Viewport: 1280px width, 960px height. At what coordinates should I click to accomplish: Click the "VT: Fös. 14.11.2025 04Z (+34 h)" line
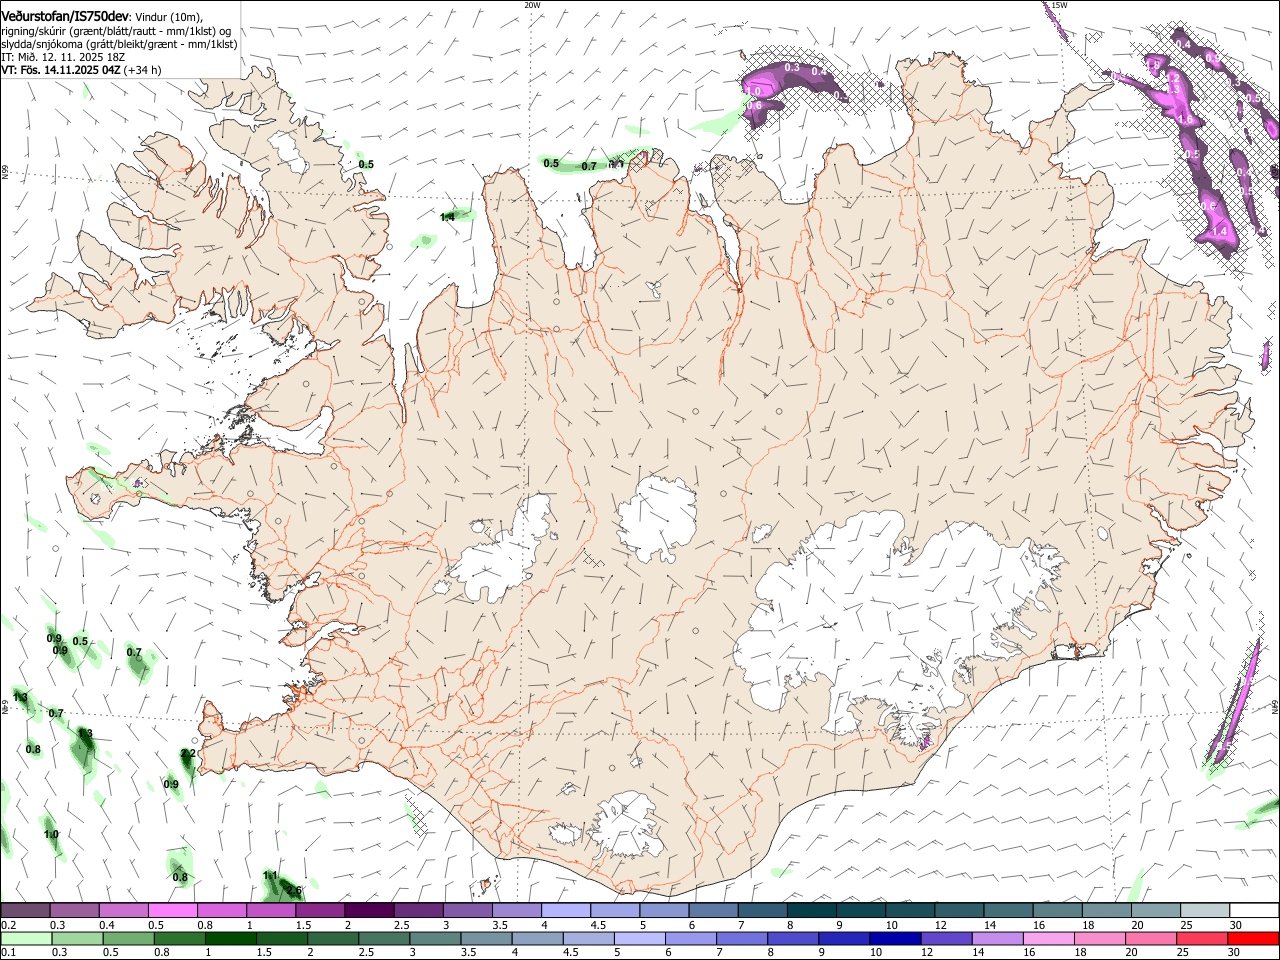click(81, 70)
